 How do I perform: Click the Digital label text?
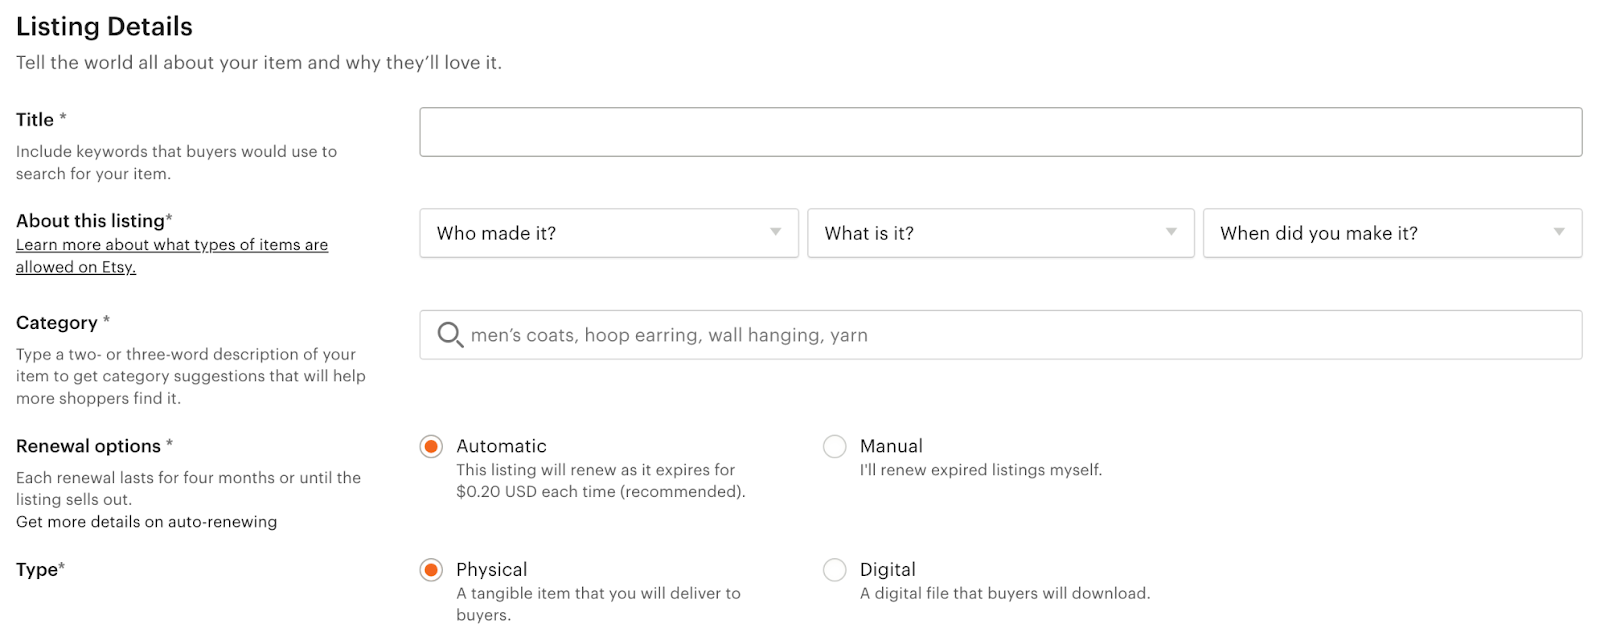(887, 569)
